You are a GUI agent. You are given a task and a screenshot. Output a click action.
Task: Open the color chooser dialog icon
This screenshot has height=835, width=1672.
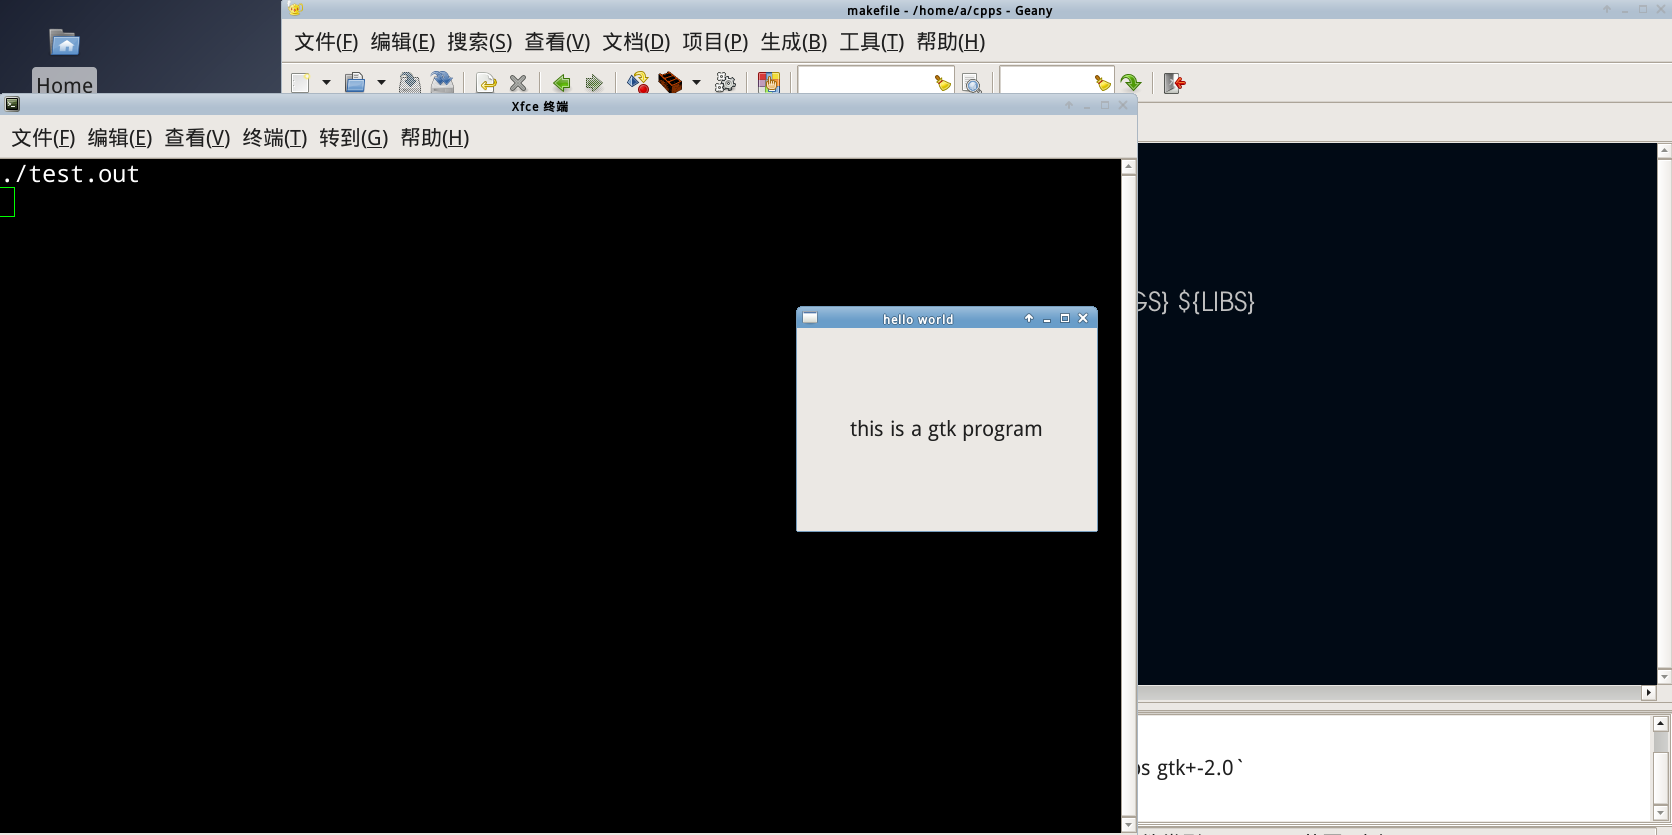[768, 83]
